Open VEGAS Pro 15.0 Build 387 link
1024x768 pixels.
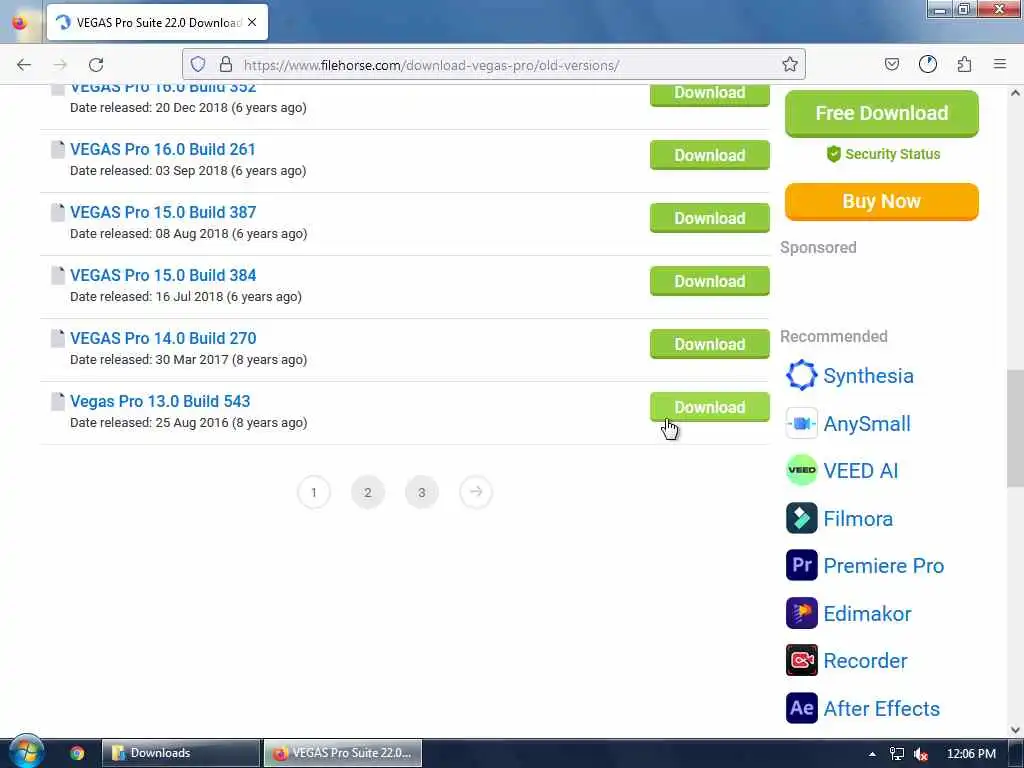[163, 212]
